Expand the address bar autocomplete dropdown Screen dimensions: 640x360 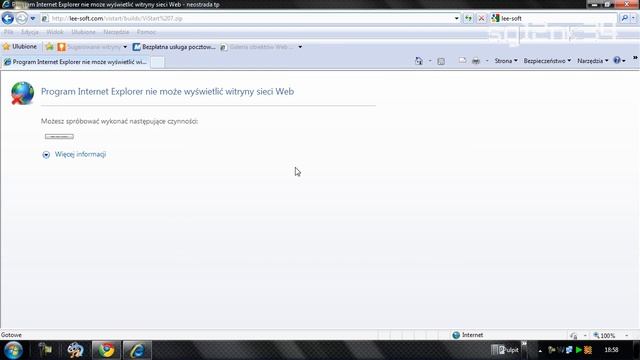point(456,18)
